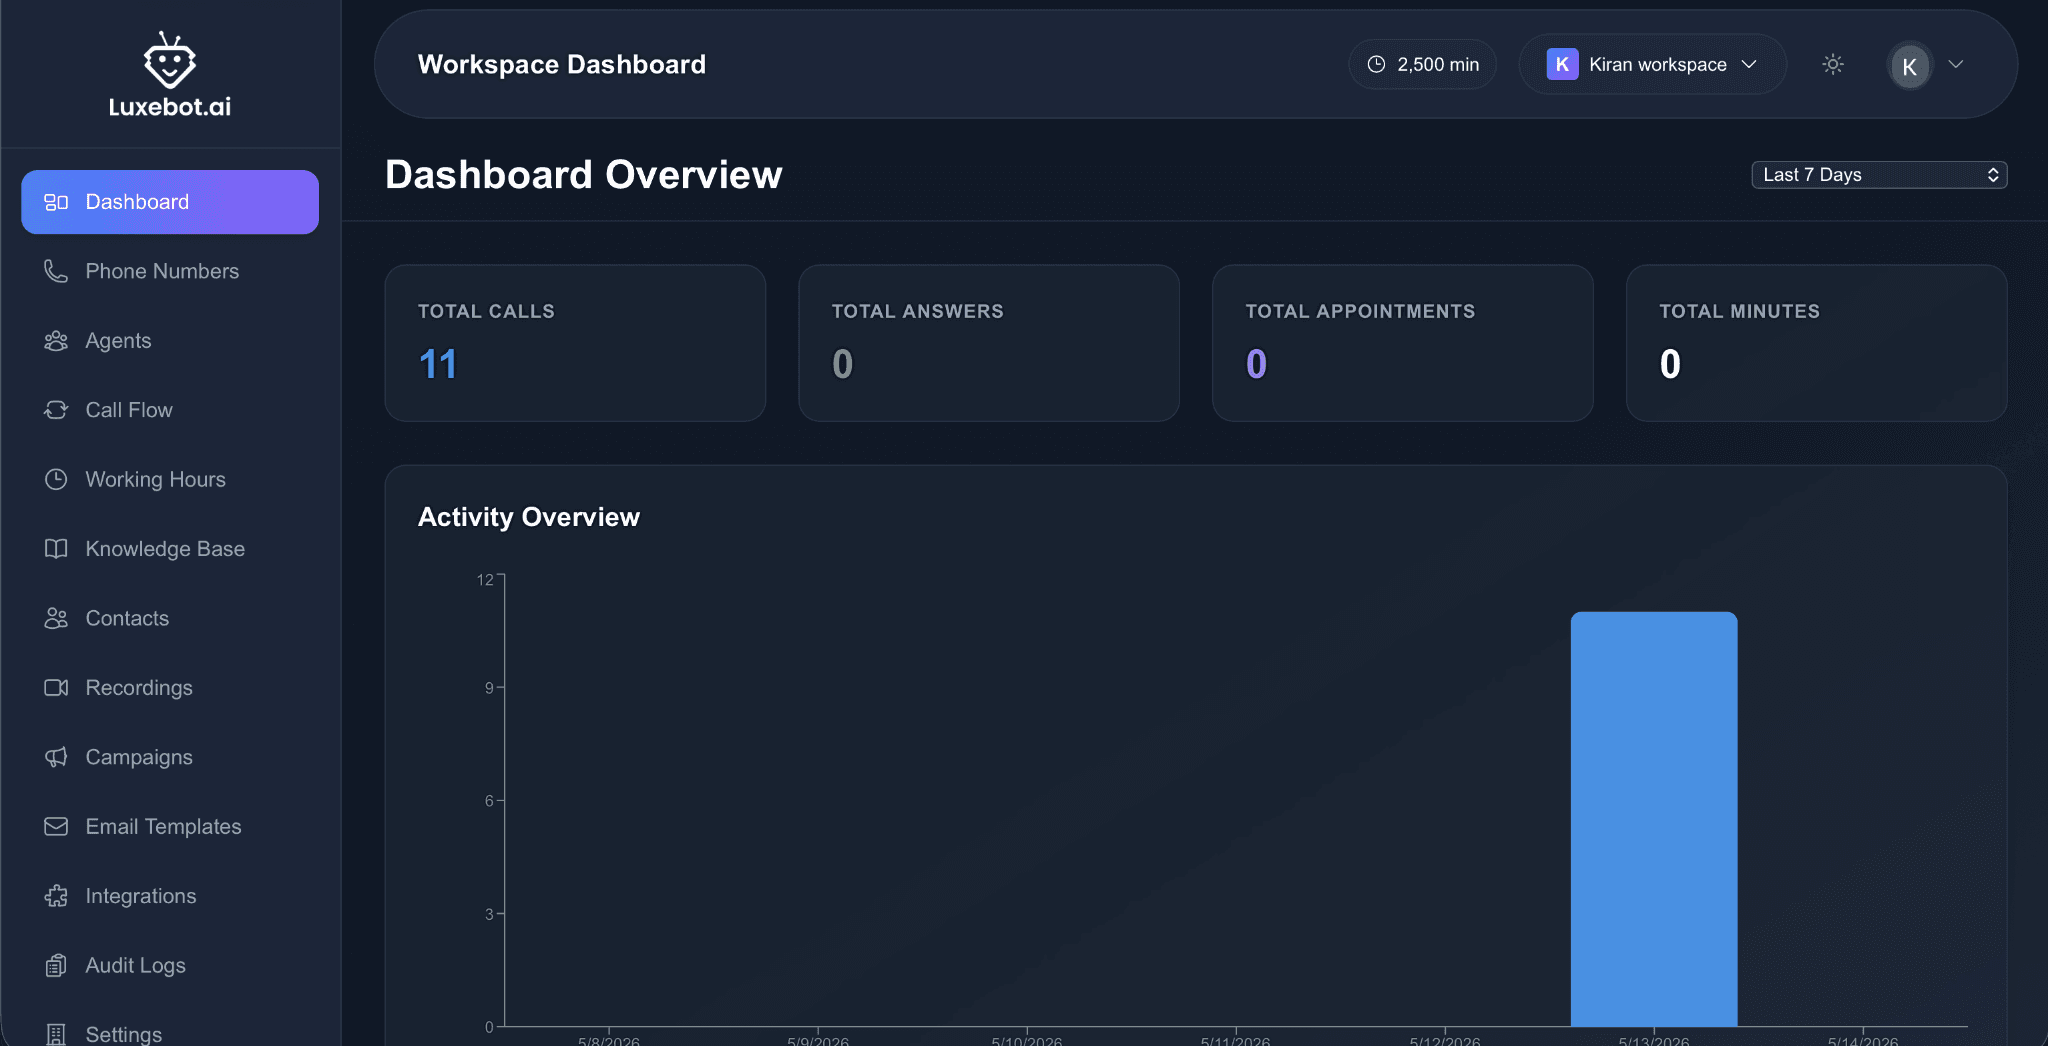Click the Integrations puzzle icon
The width and height of the screenshot is (2048, 1046).
[x=56, y=896]
